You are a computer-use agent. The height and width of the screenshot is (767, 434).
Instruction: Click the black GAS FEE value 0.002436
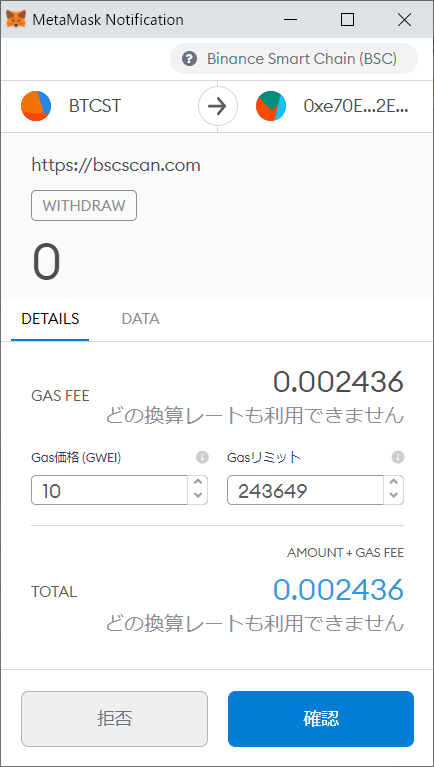tap(338, 382)
